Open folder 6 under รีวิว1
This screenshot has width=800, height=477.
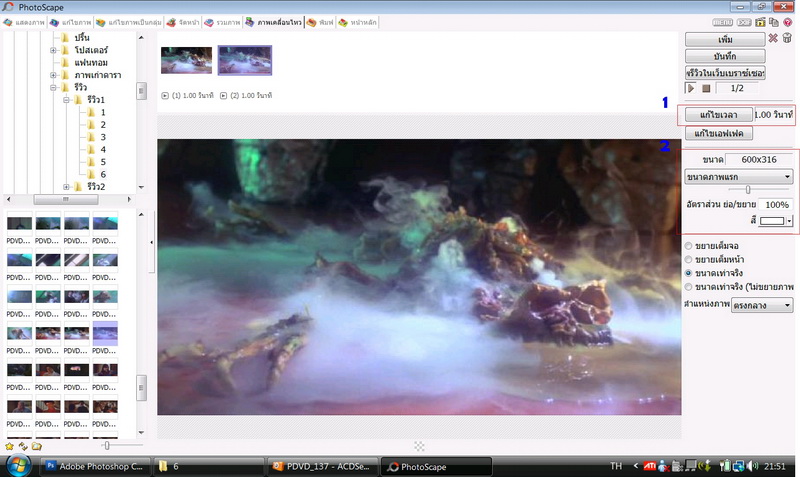pos(103,174)
